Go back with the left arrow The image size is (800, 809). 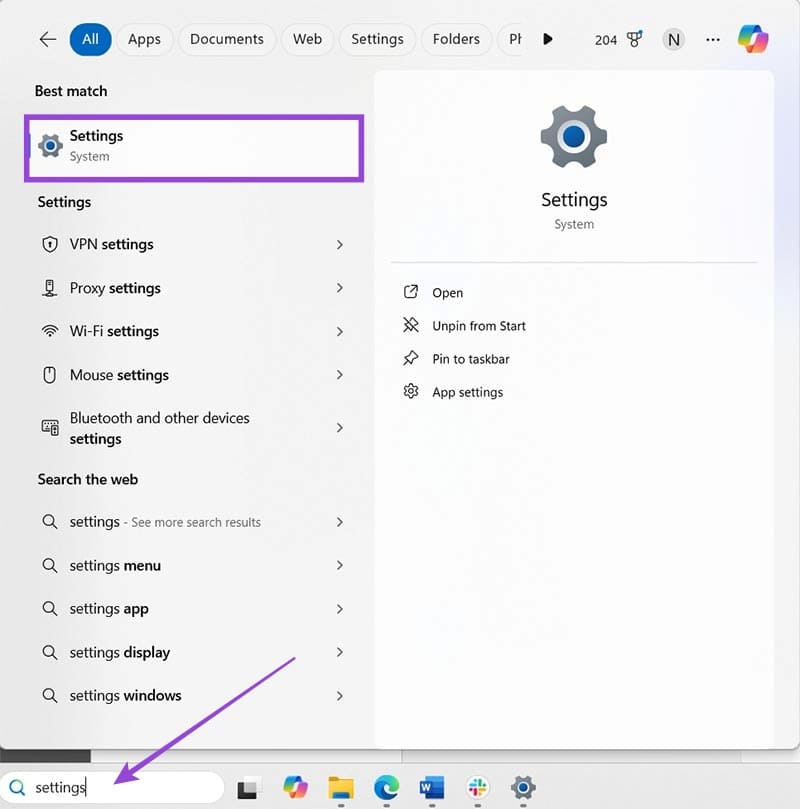pos(47,39)
